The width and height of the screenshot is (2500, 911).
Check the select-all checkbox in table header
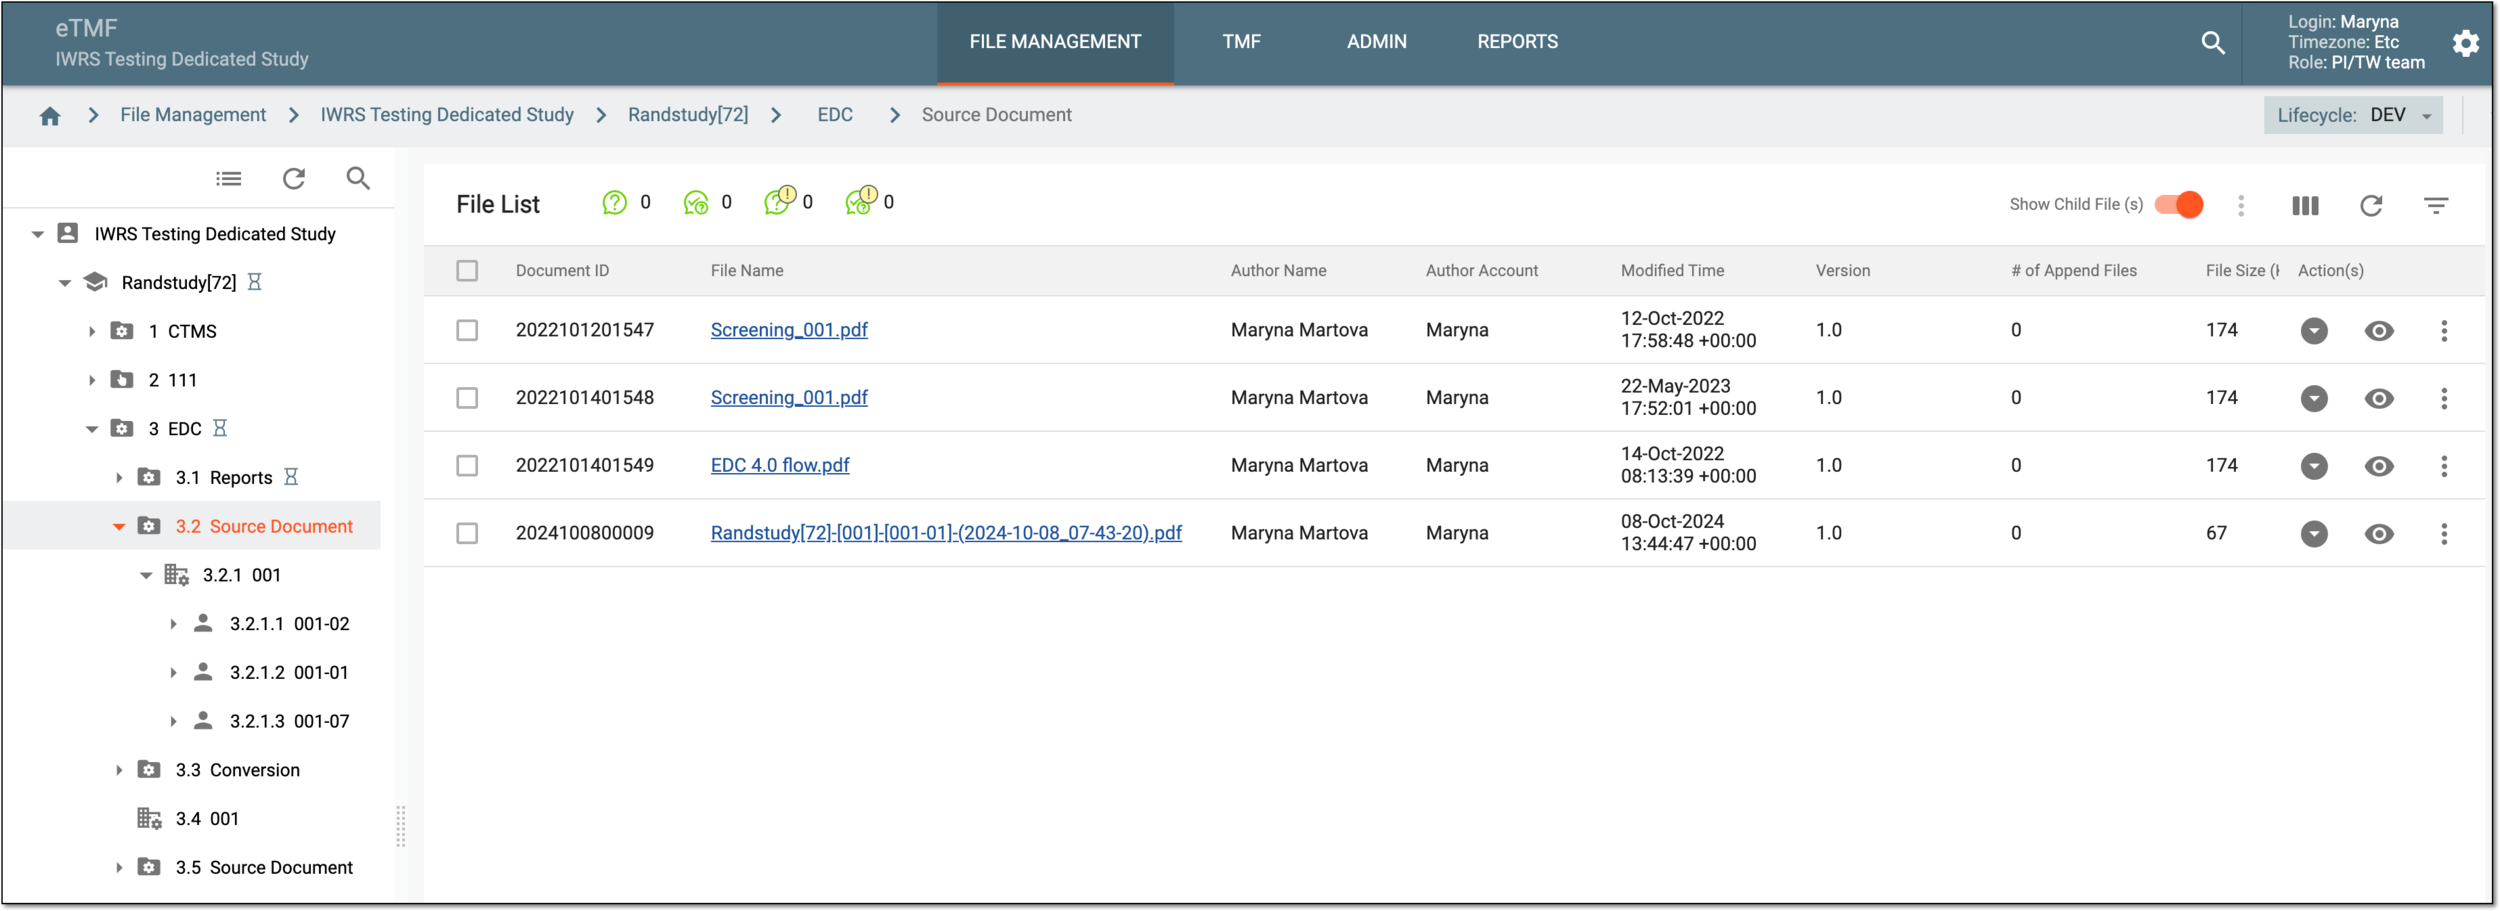pos(467,271)
